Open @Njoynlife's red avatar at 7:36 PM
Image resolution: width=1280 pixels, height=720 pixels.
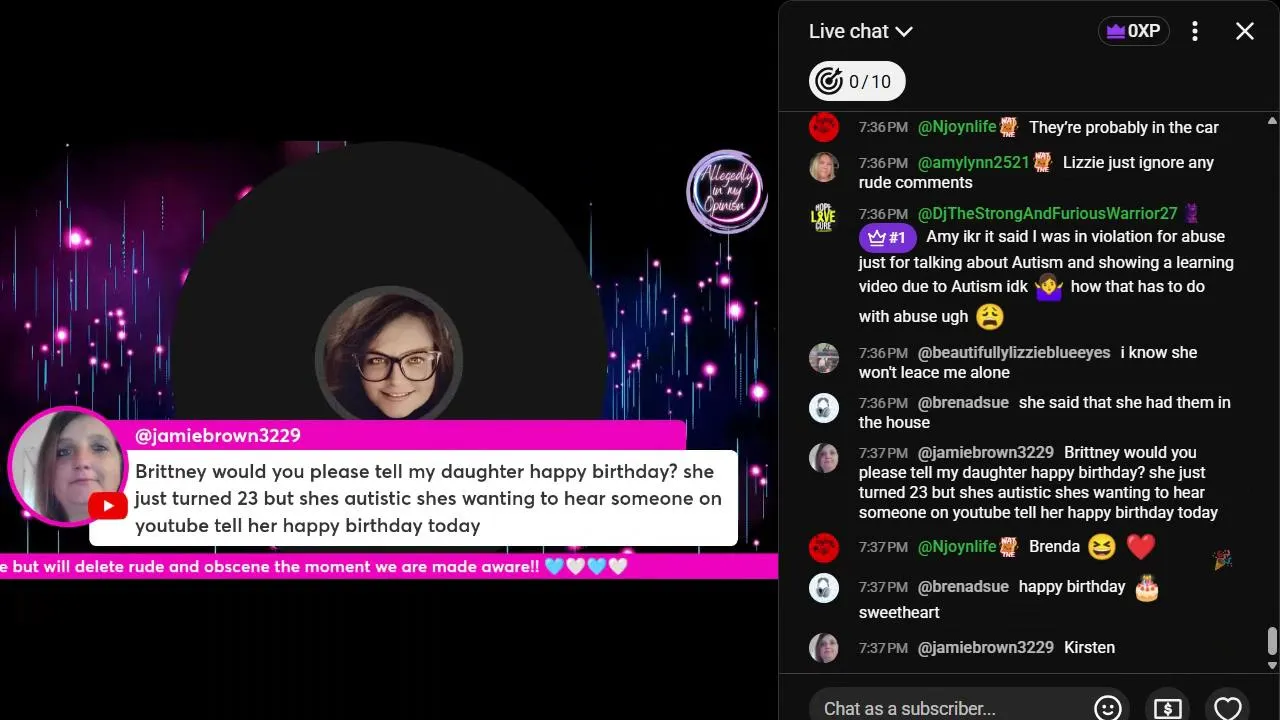pyautogui.click(x=824, y=127)
